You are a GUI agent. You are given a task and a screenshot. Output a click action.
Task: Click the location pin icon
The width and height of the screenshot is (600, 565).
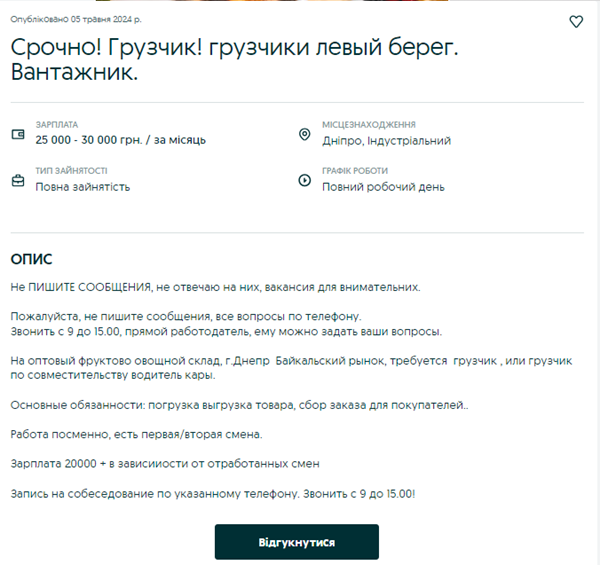tap(305, 135)
